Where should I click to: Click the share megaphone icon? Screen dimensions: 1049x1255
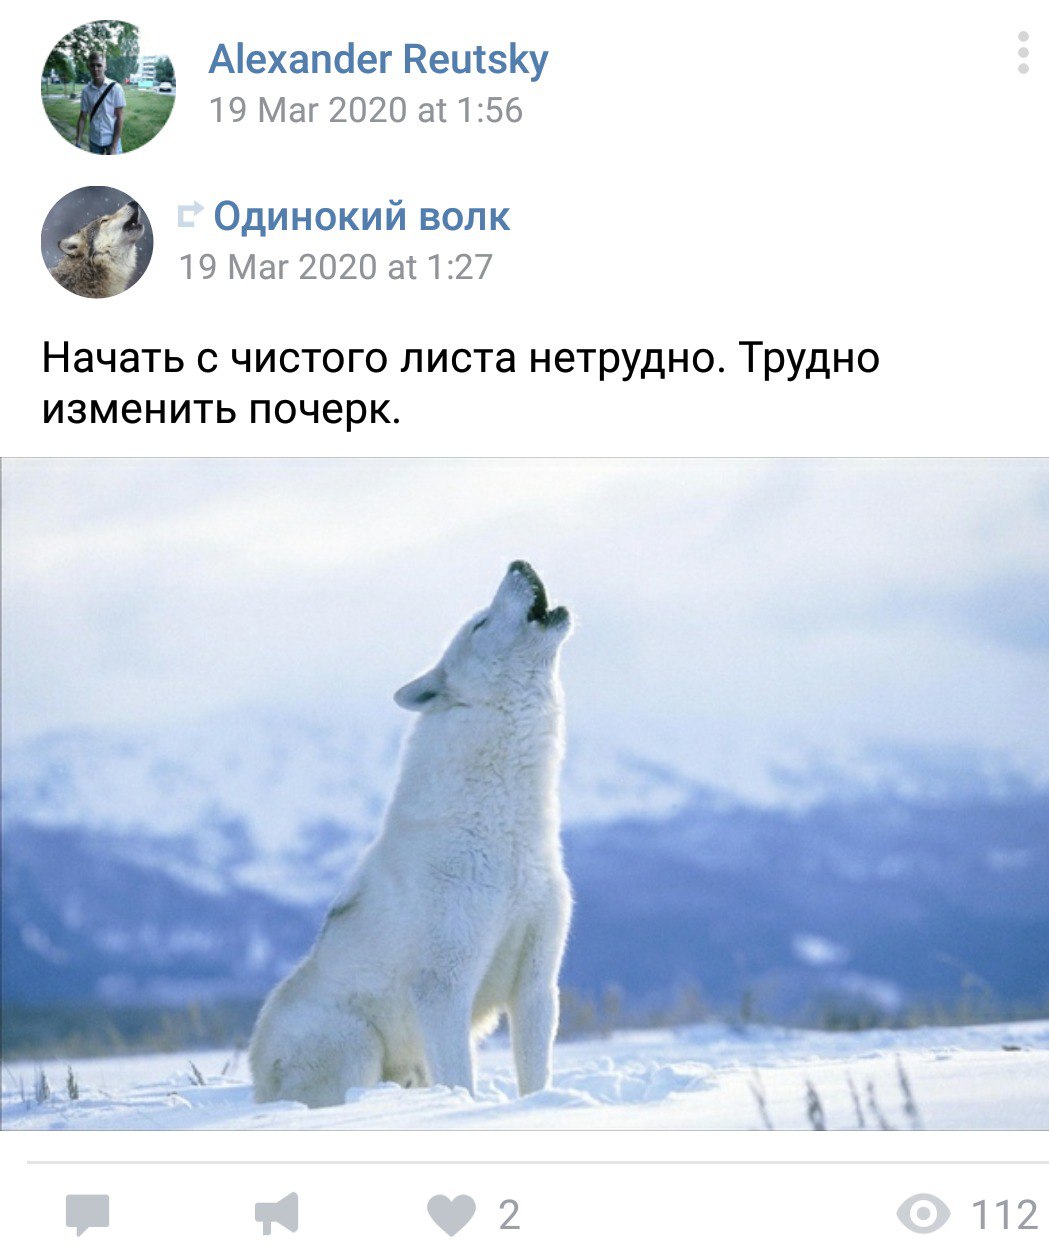[x=276, y=1214]
